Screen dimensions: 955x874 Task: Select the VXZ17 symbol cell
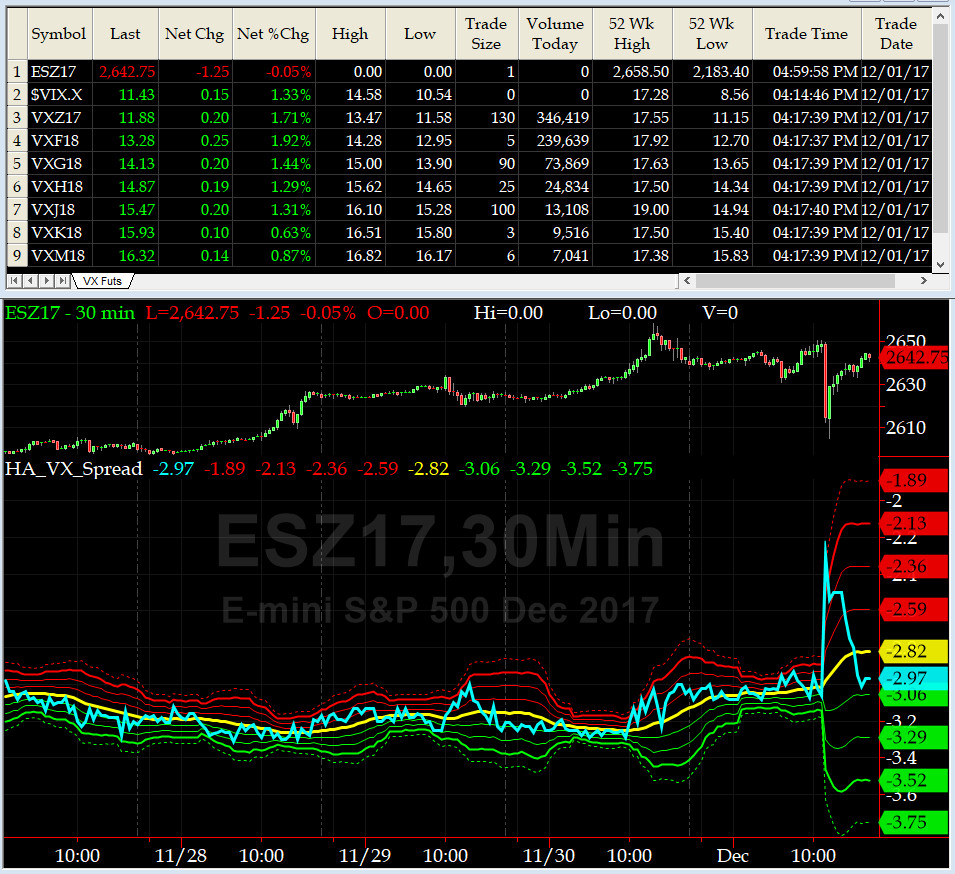coord(60,118)
